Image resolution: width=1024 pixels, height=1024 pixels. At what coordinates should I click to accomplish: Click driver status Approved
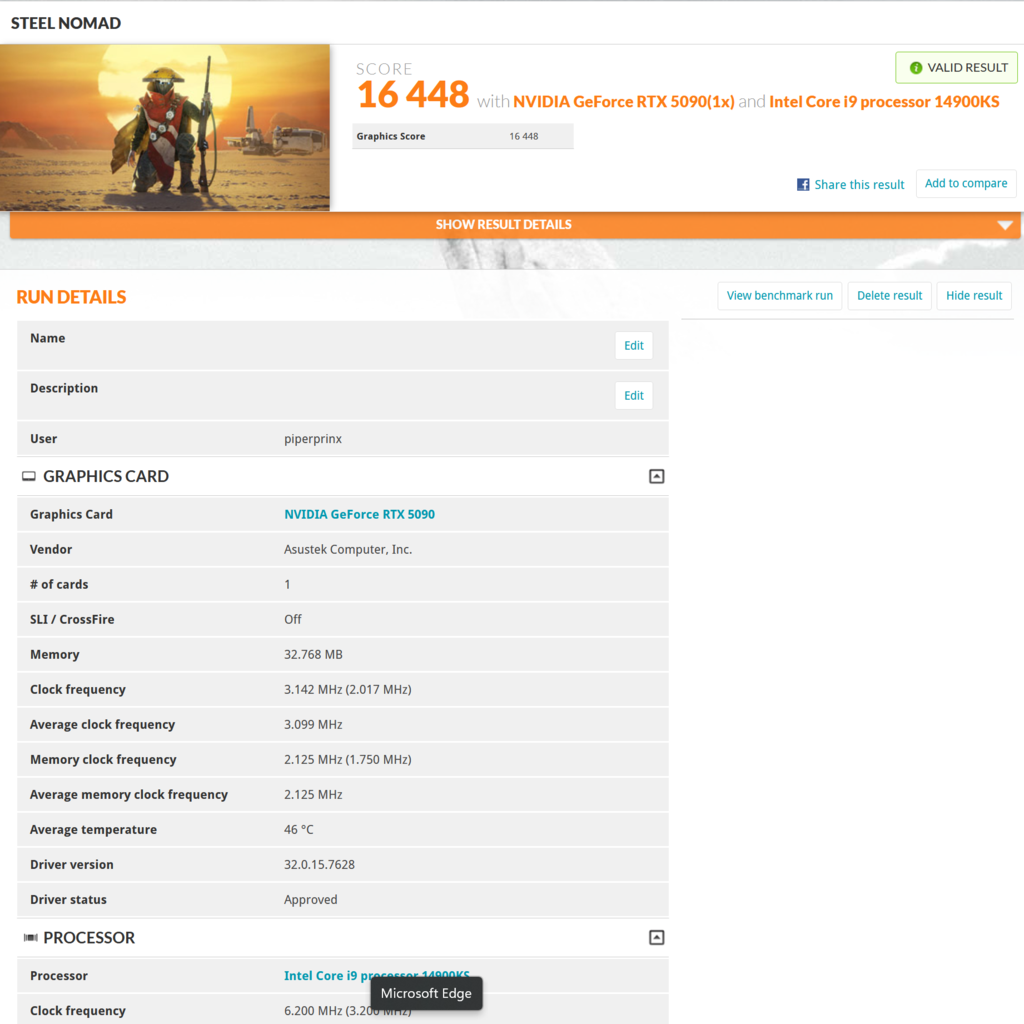point(311,900)
